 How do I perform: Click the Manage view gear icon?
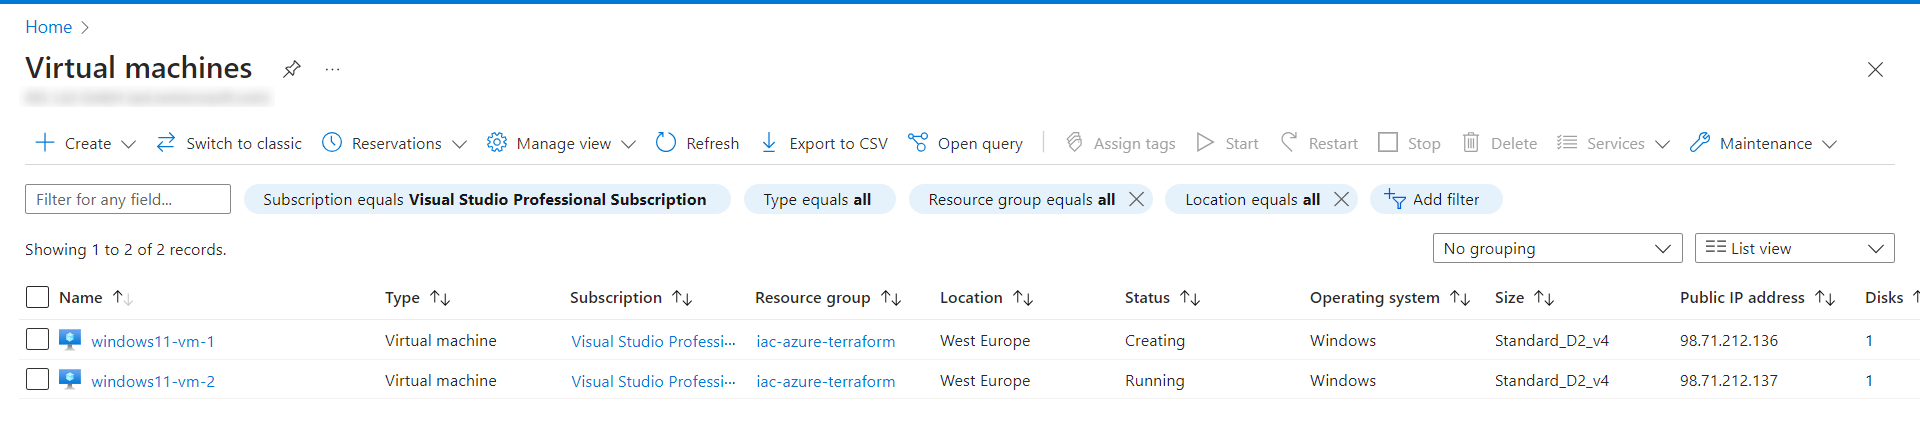coord(497,142)
